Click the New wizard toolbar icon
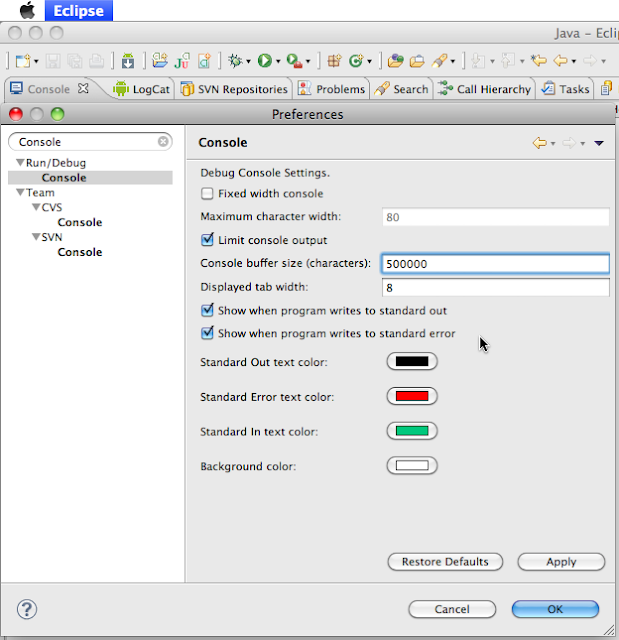Viewport: 619px width, 640px height. pos(23,61)
